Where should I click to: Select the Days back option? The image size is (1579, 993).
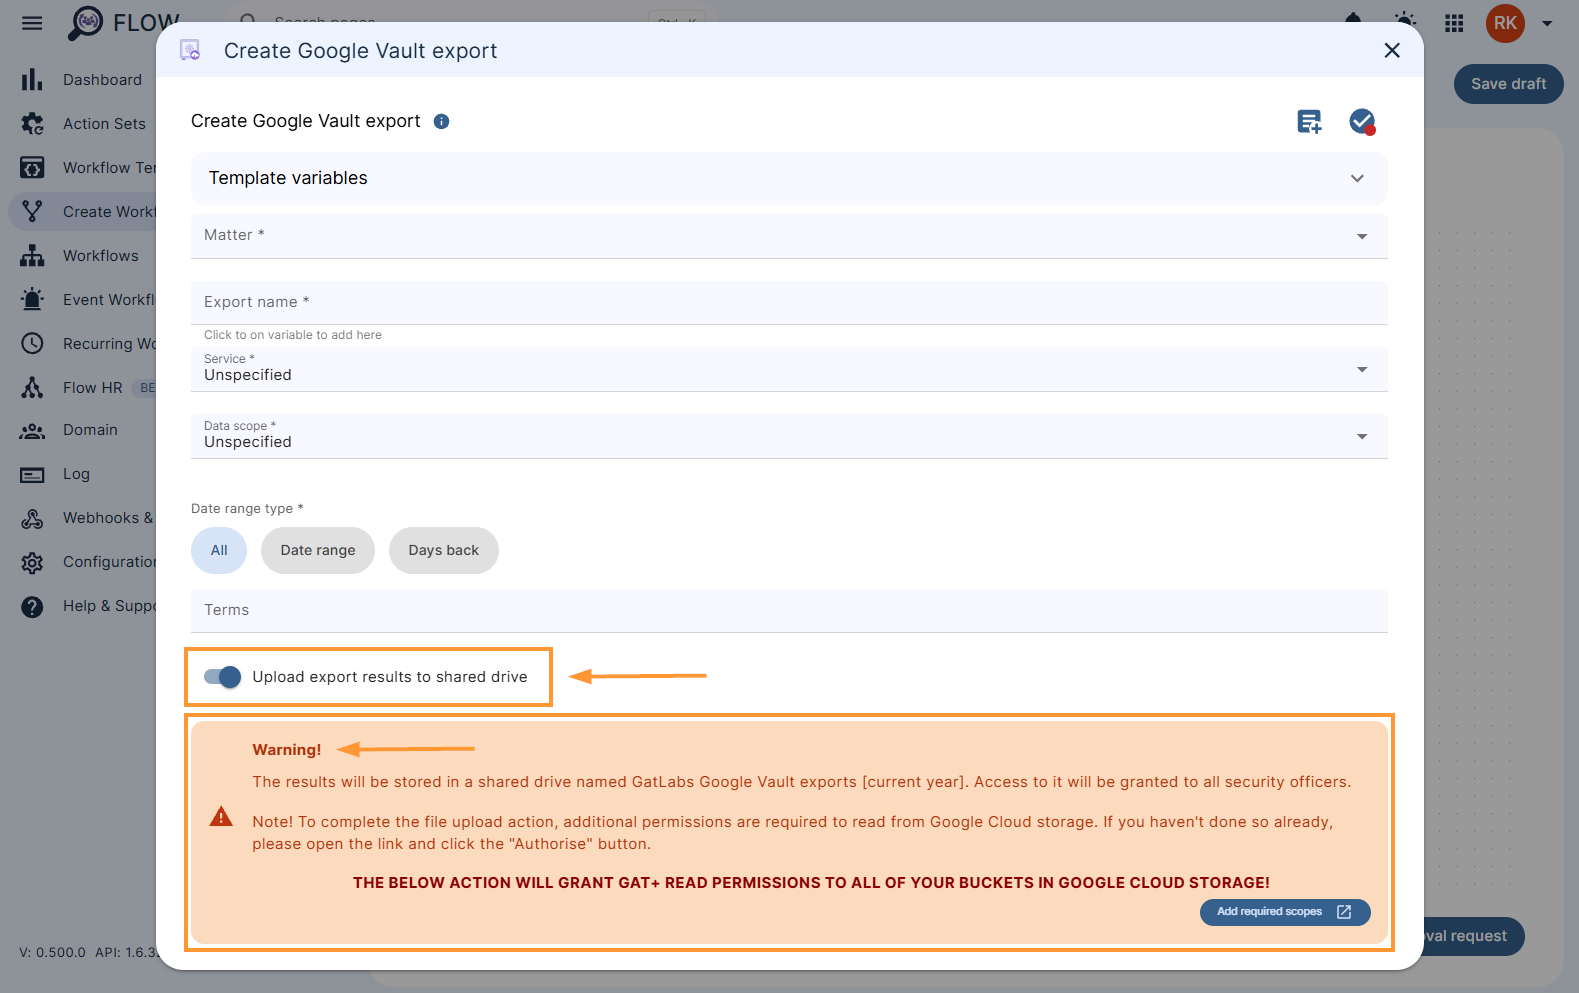pos(444,550)
